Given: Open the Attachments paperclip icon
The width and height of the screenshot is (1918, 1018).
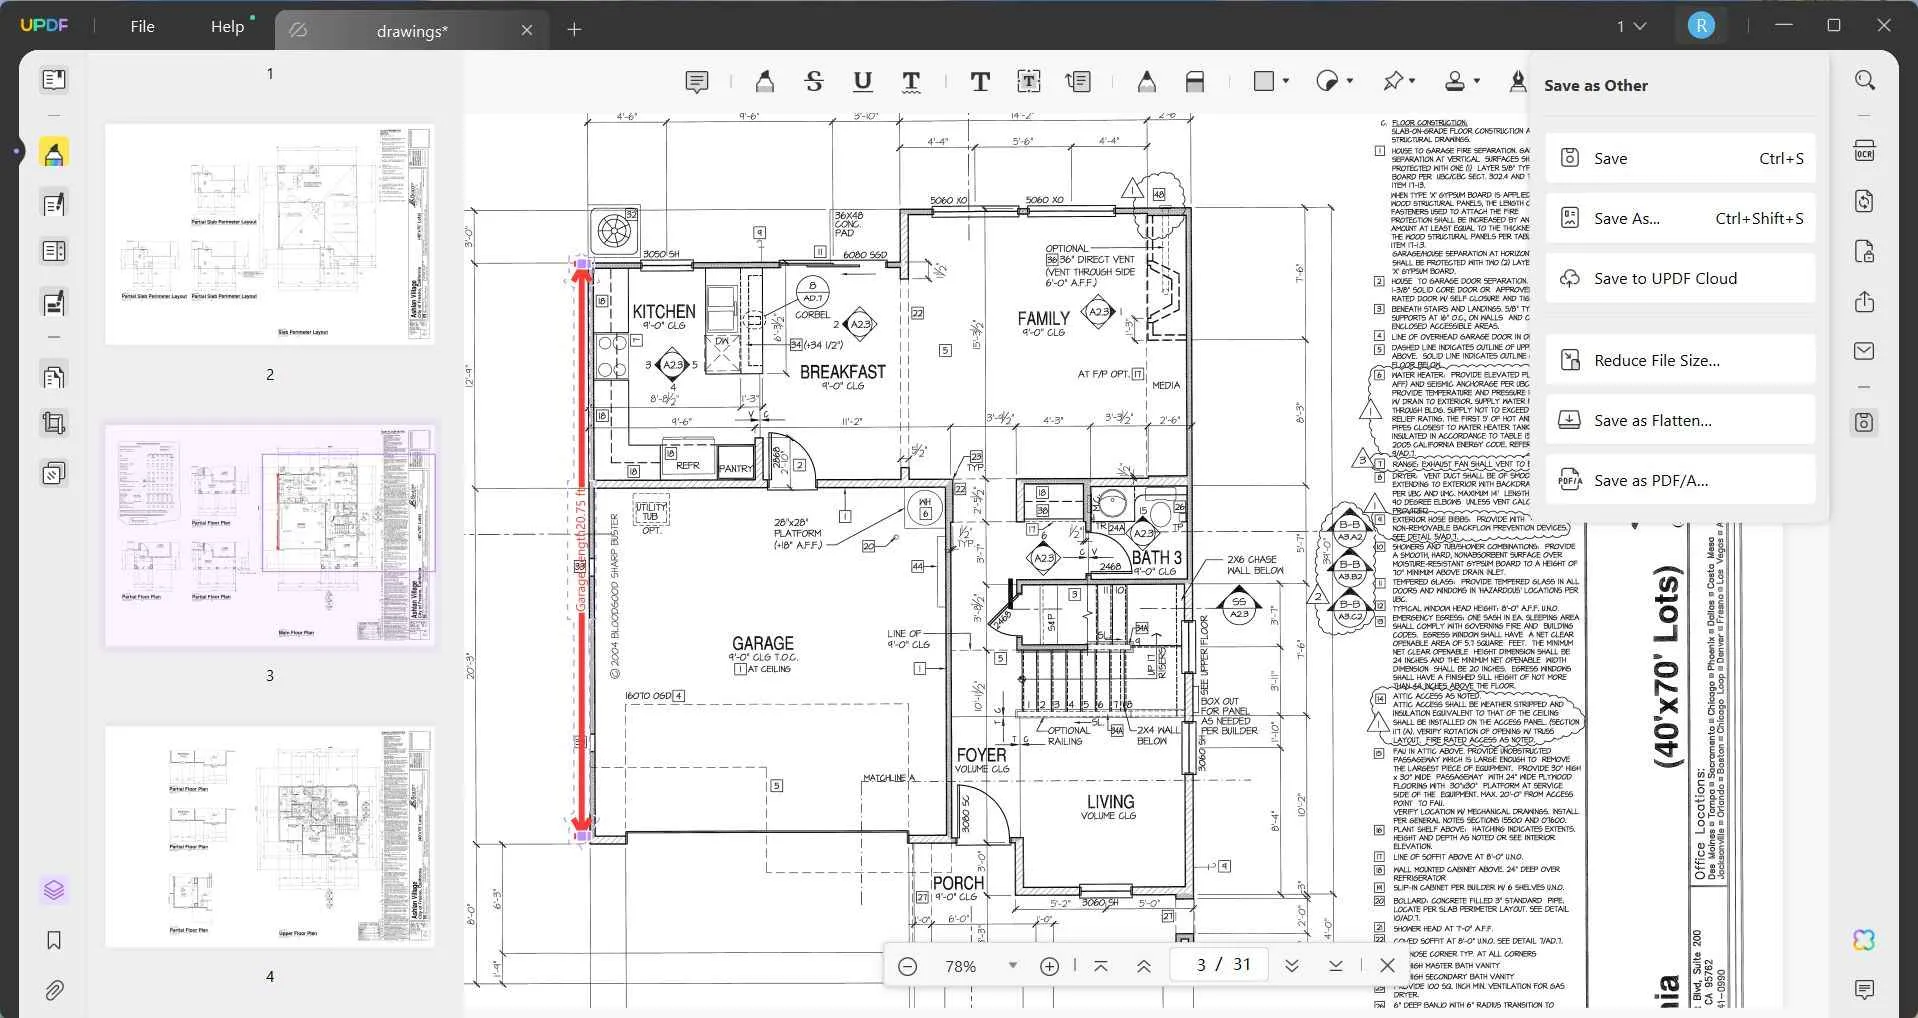Looking at the screenshot, I should click(54, 990).
